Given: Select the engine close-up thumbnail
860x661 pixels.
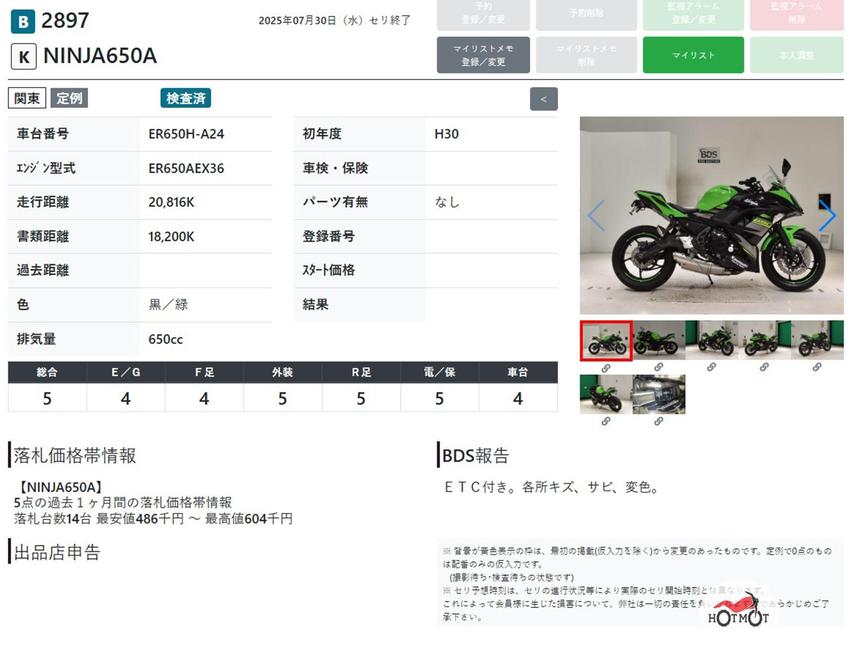Looking at the screenshot, I should tap(659, 394).
